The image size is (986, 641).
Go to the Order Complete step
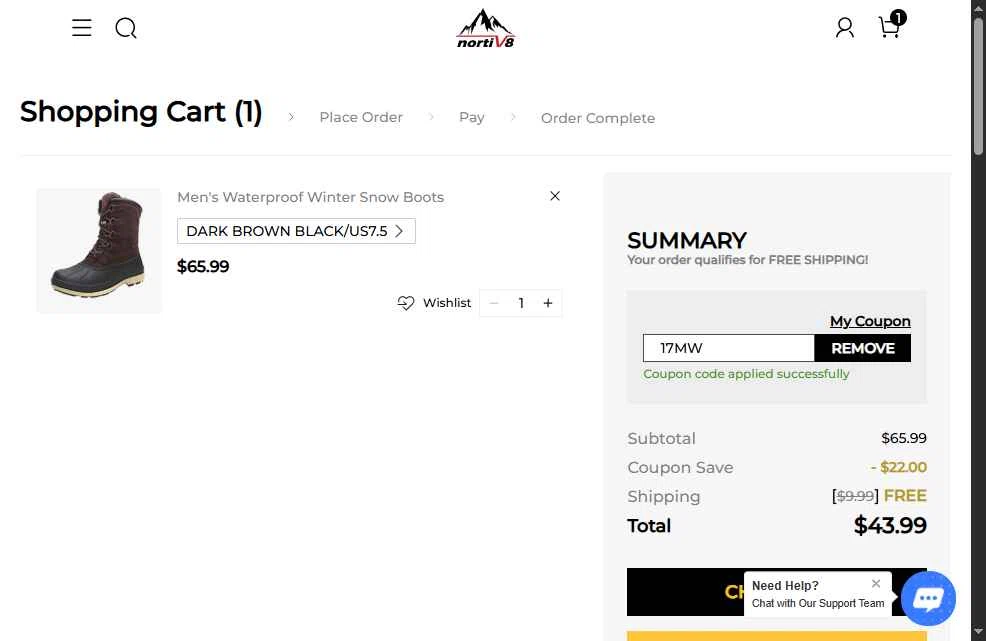[x=598, y=118]
